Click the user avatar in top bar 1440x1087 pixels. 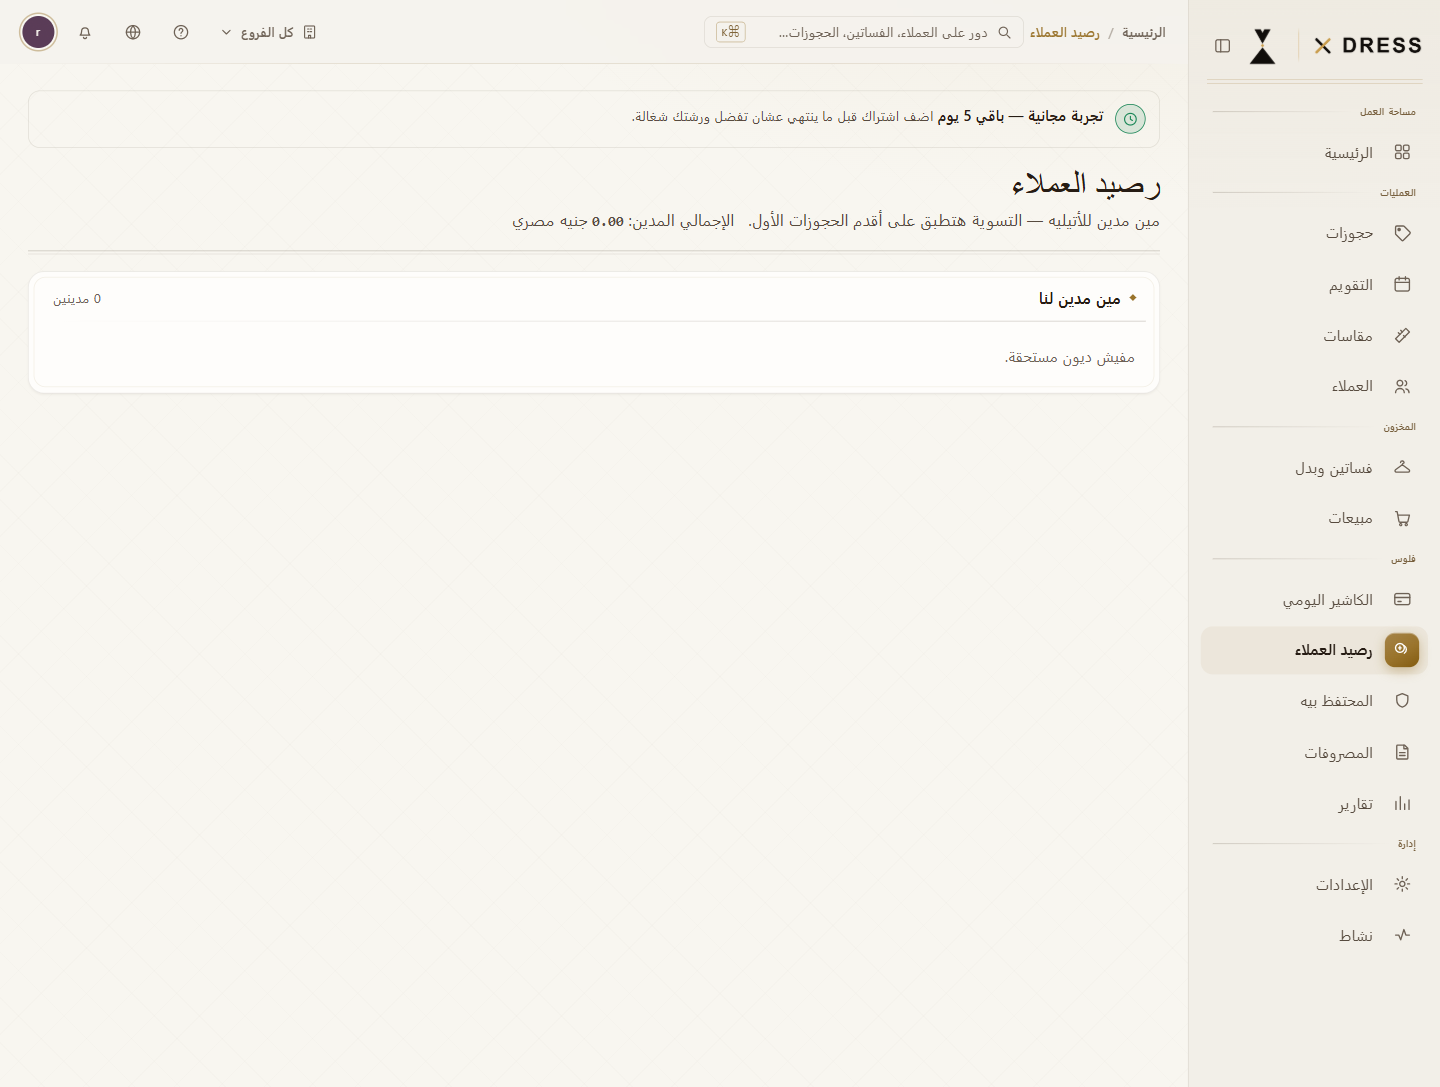point(38,32)
